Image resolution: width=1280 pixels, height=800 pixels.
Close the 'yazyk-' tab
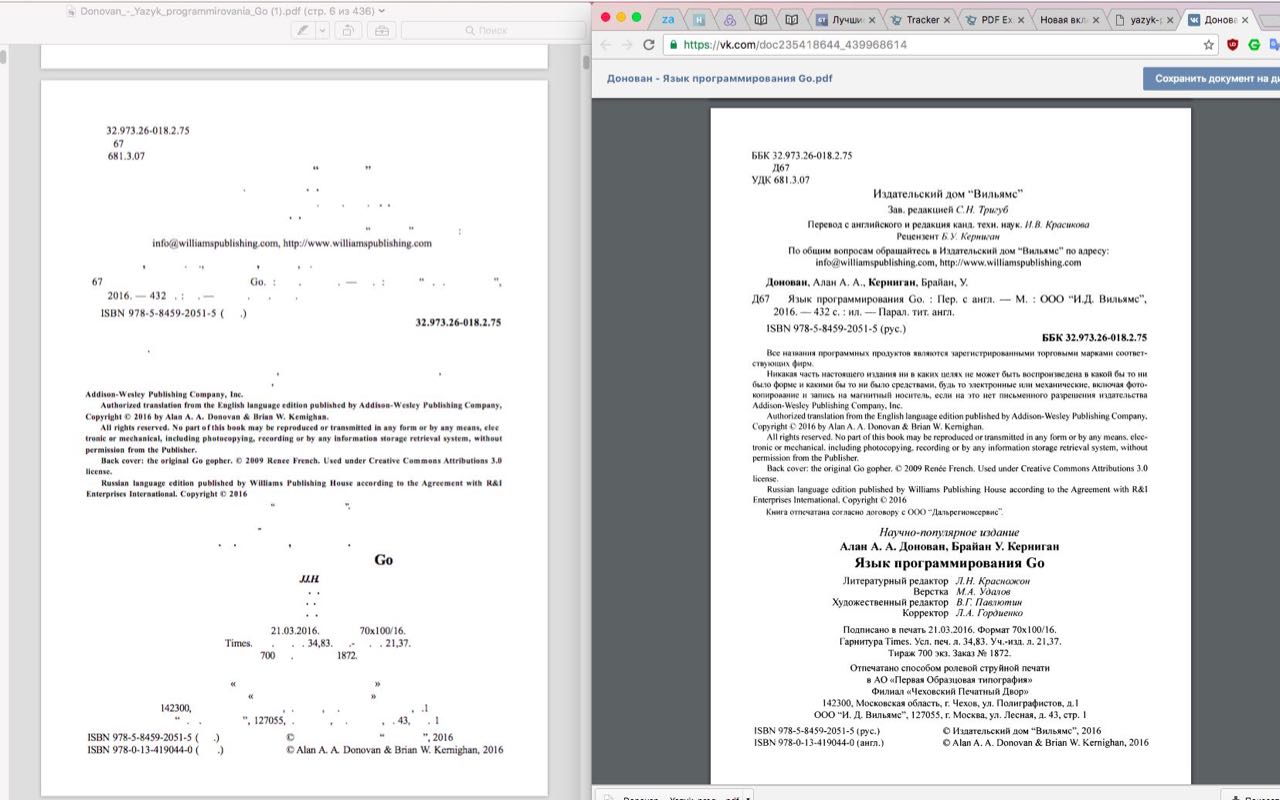point(1171,20)
